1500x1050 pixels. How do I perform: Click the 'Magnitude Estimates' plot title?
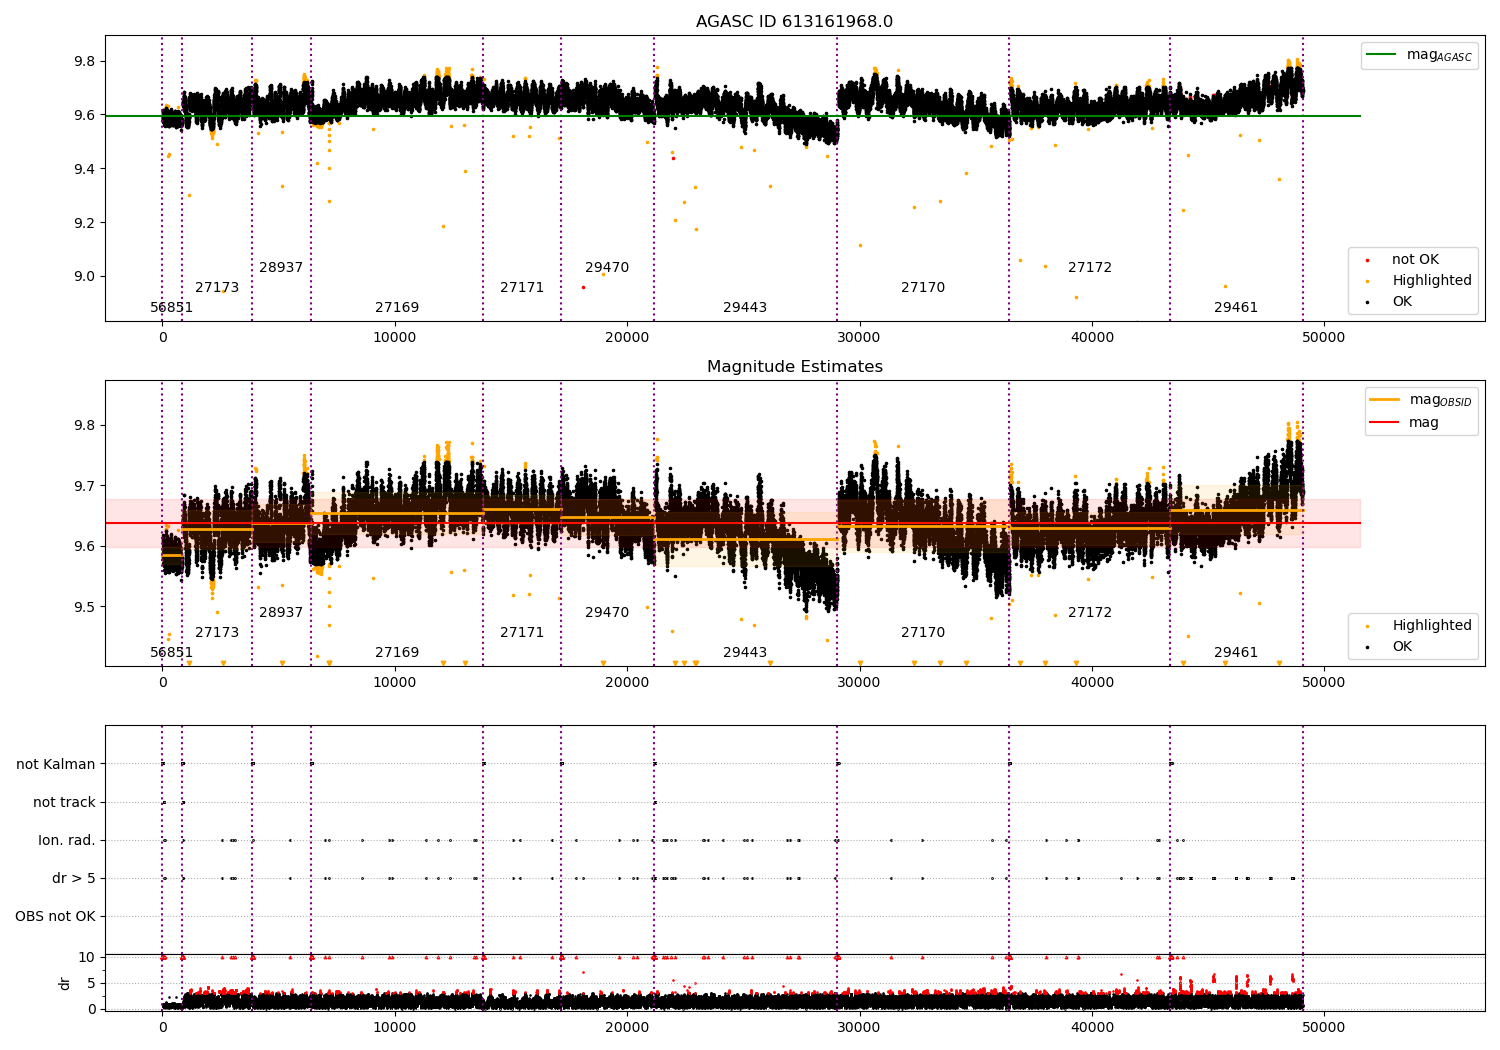tap(794, 367)
